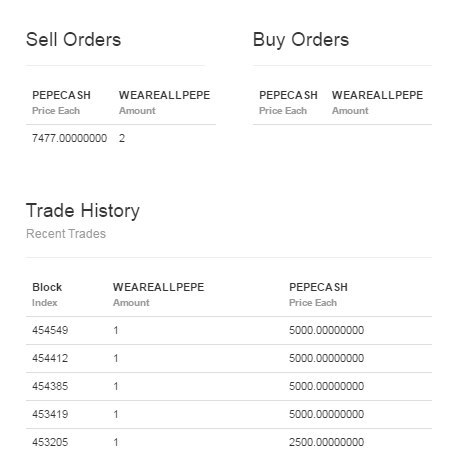Click the sell order price 7477.00000000
The image size is (467, 471).
click(69, 138)
